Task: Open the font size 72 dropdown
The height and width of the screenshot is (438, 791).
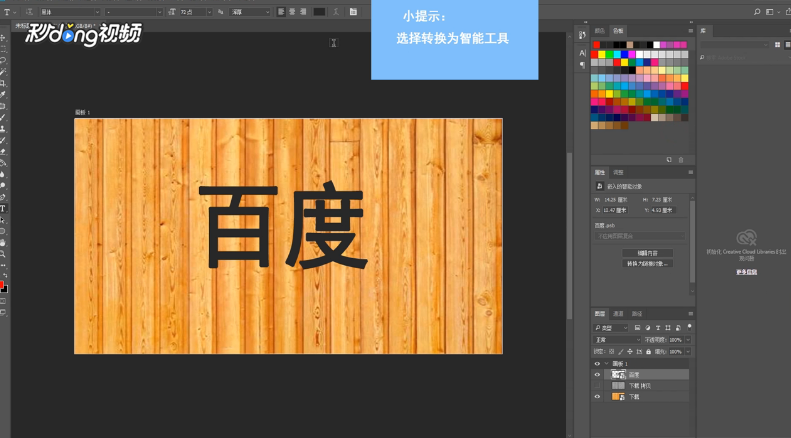Action: pyautogui.click(x=196, y=12)
